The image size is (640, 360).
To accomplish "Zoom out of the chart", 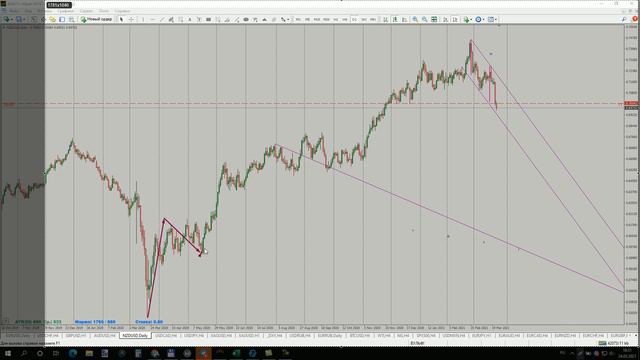I will (x=424, y=19).
